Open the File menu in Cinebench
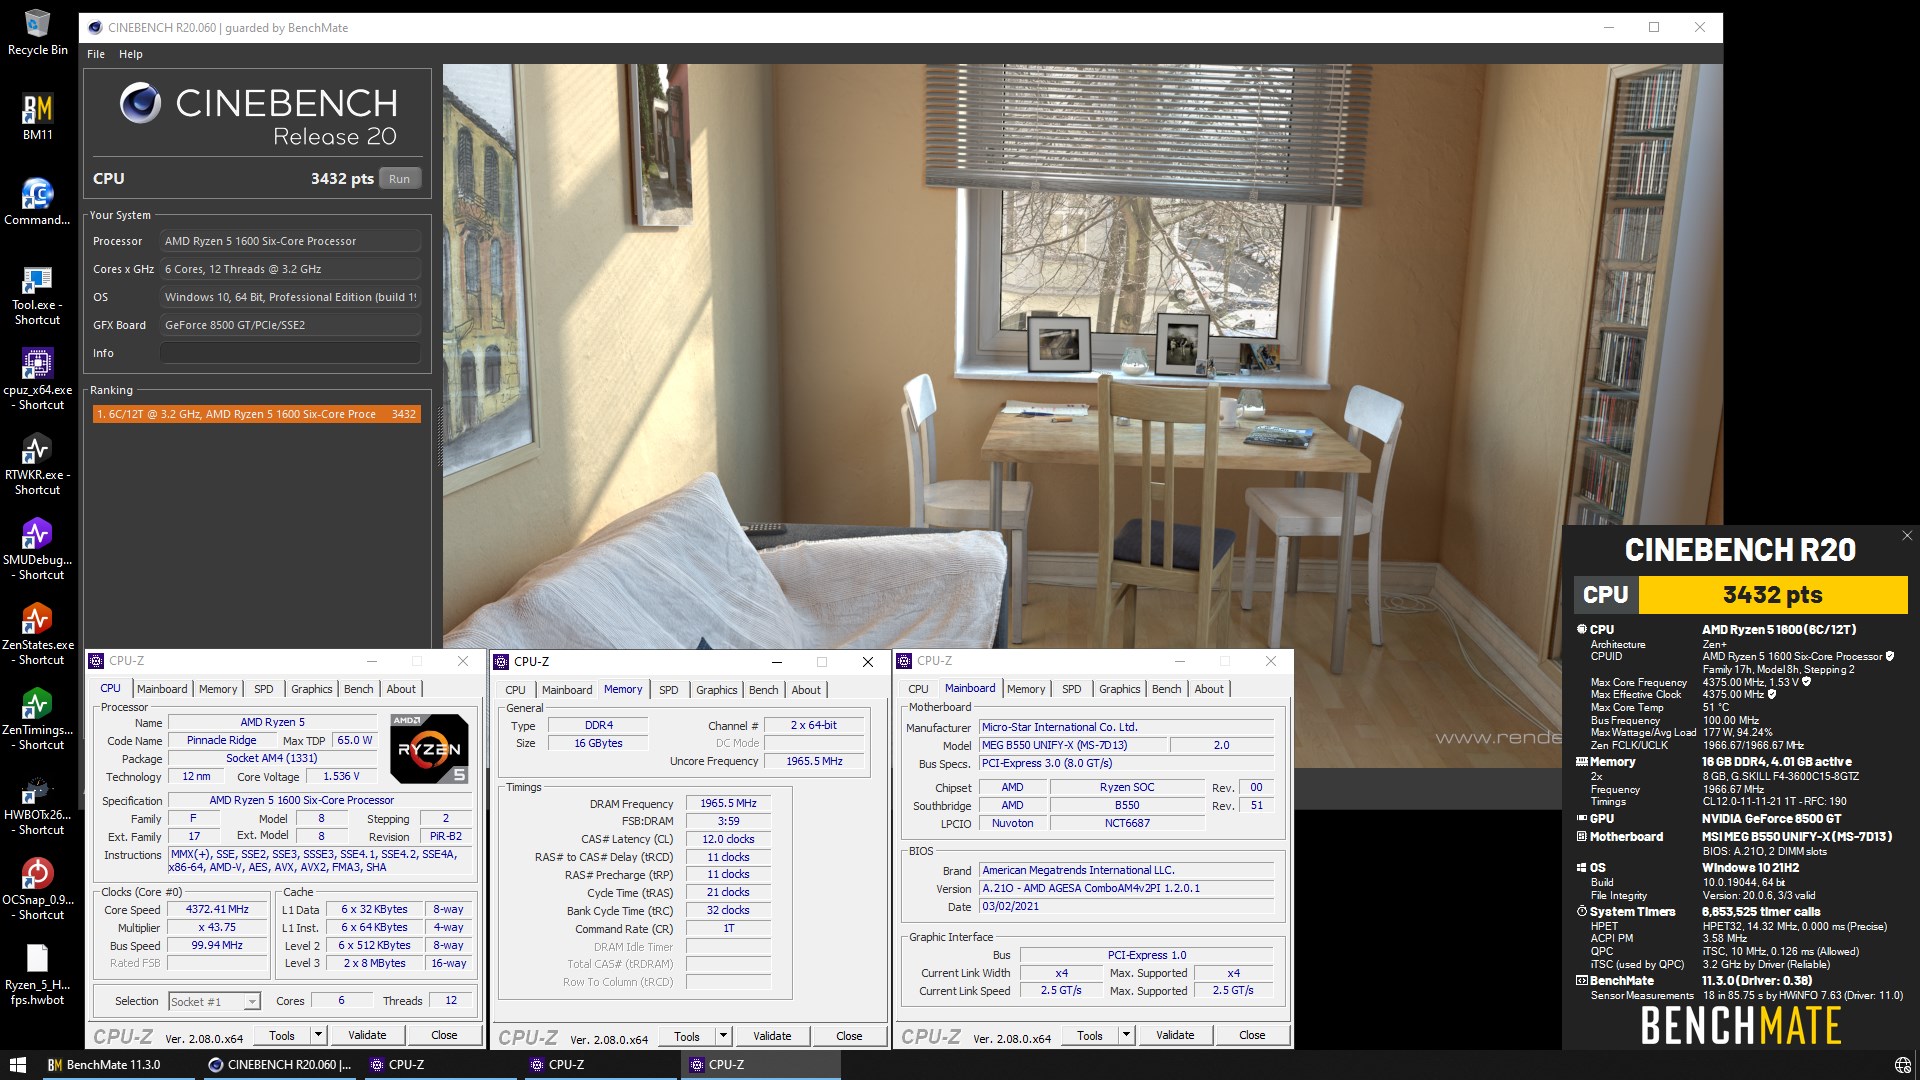1920x1080 pixels. click(x=96, y=54)
